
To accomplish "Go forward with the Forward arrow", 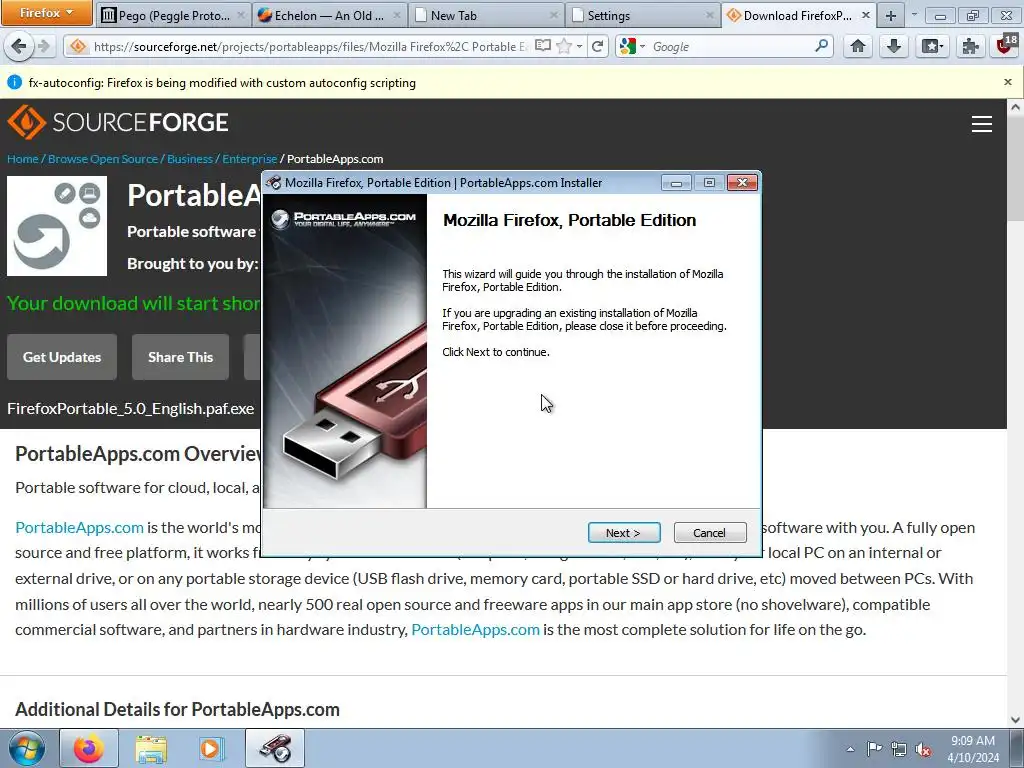I will pos(44,46).
